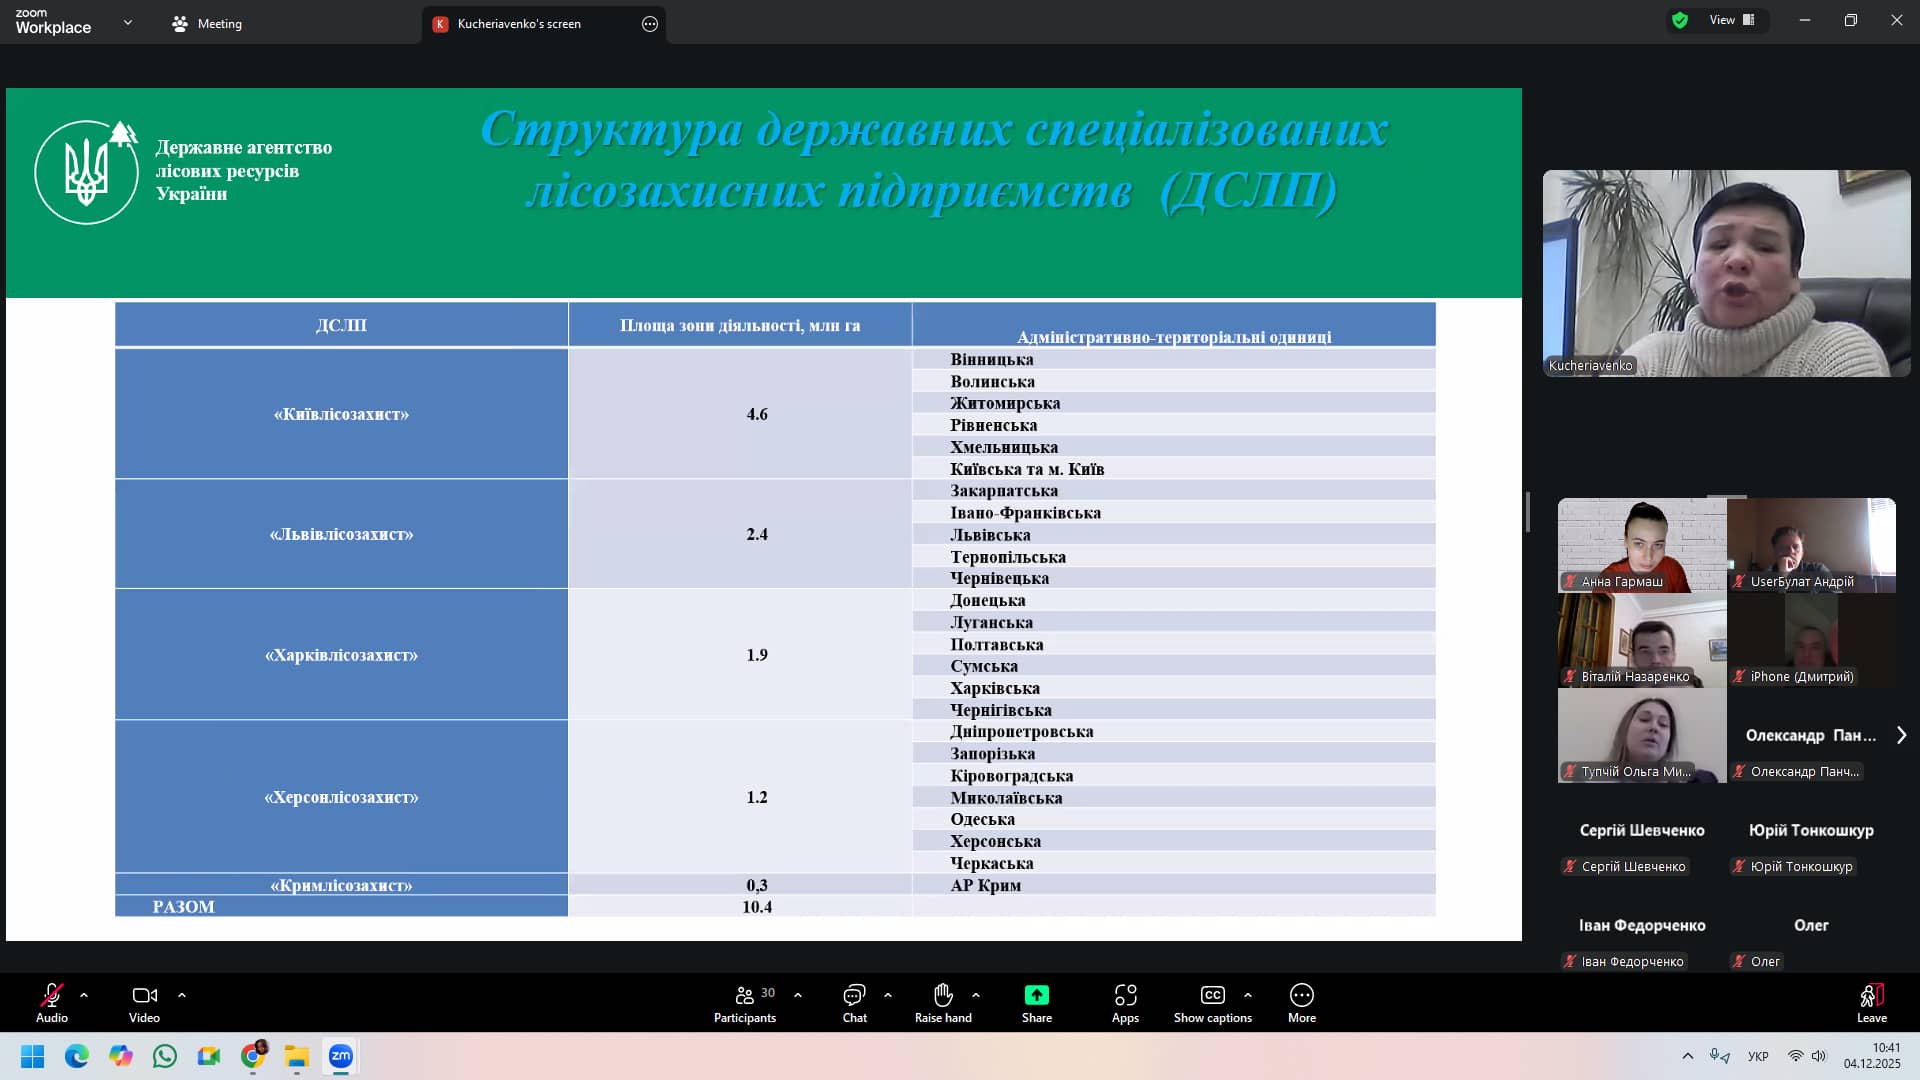Show next page of participant thumbnails
The height and width of the screenshot is (1080, 1920).
(1901, 735)
